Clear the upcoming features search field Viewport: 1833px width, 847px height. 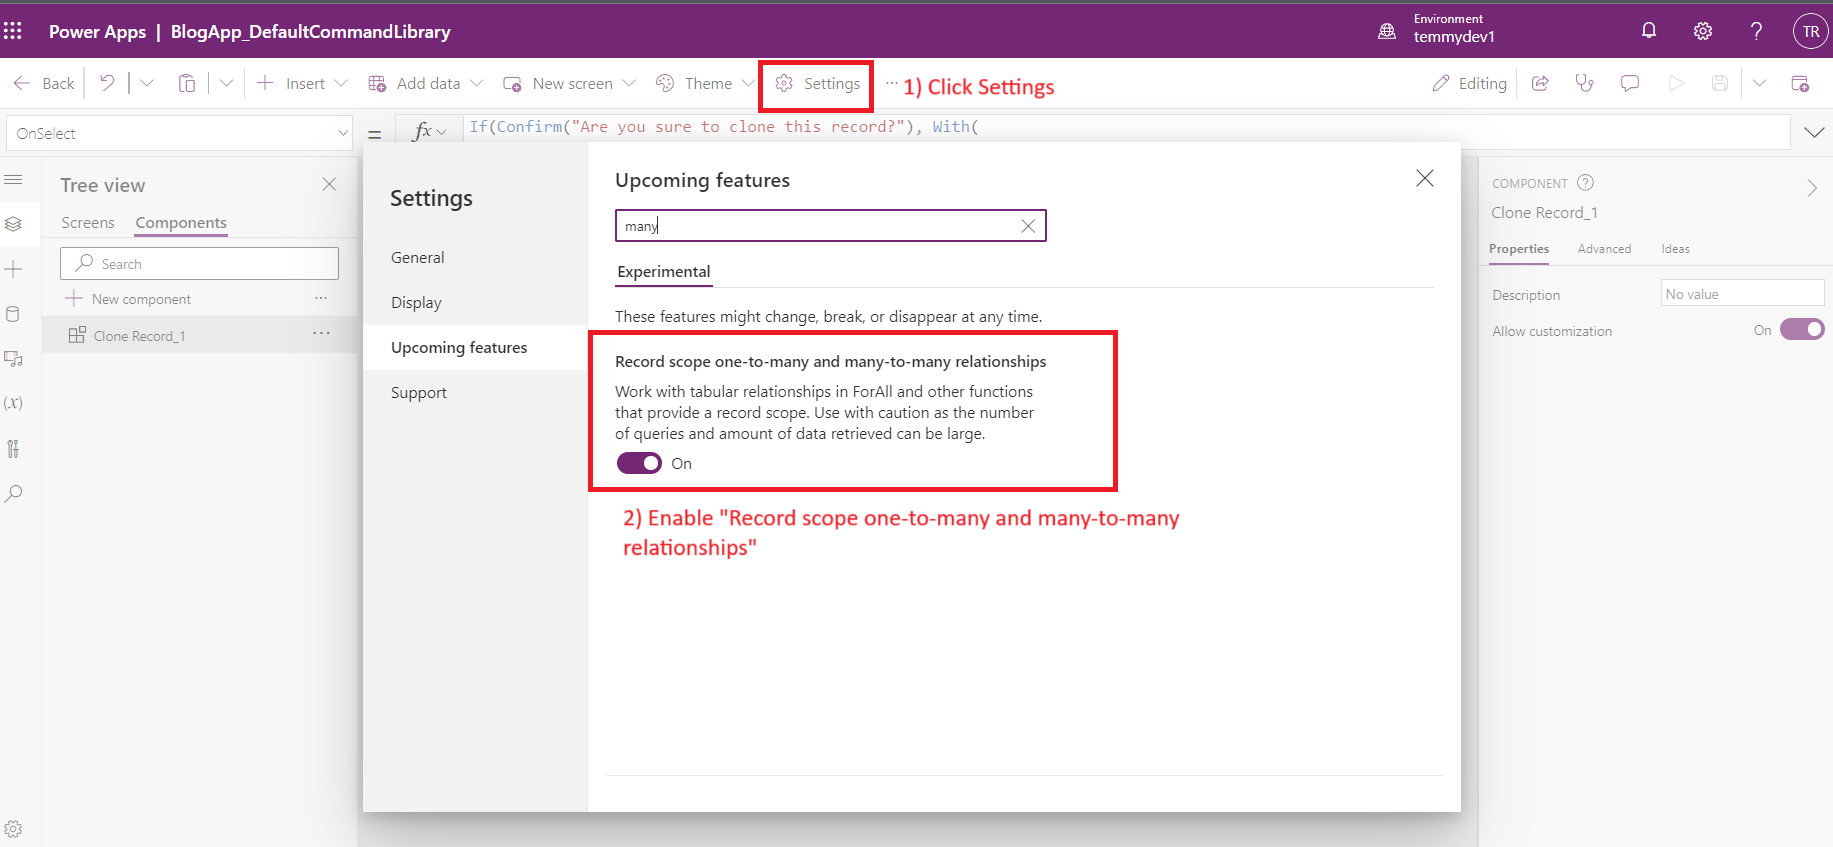pos(1028,226)
